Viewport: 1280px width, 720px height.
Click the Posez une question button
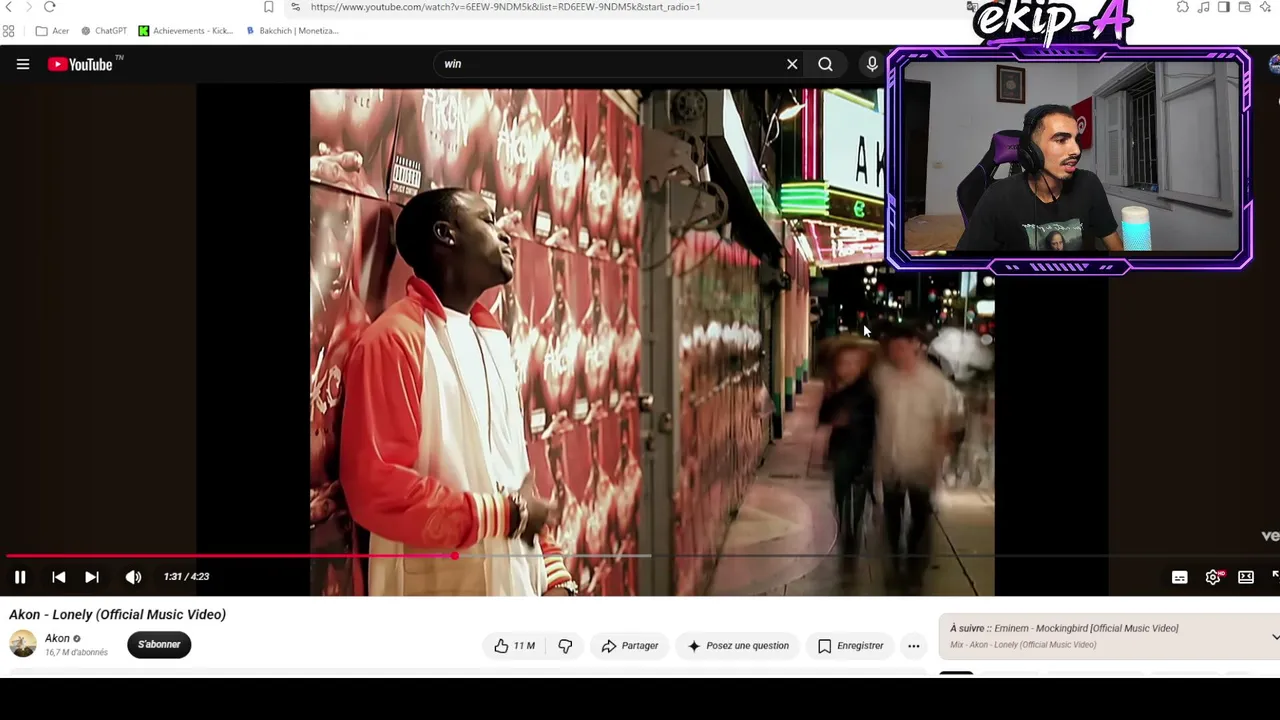pyautogui.click(x=738, y=646)
